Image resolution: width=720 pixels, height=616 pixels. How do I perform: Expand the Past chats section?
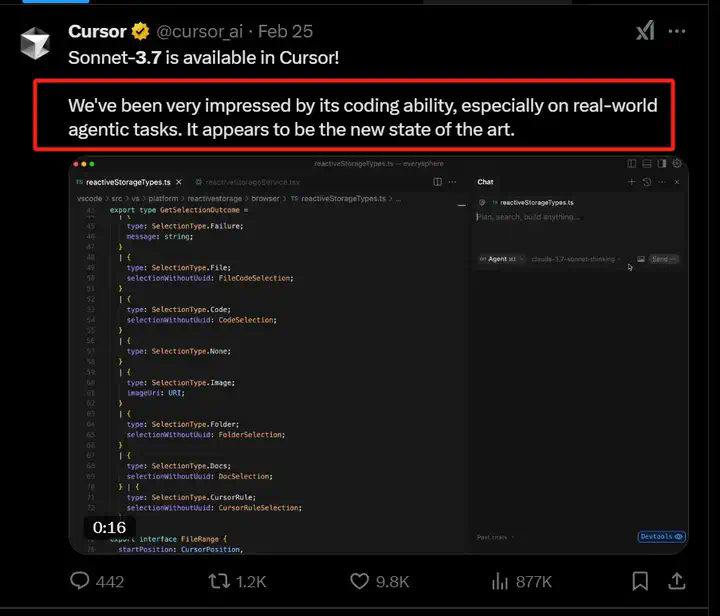coord(495,537)
